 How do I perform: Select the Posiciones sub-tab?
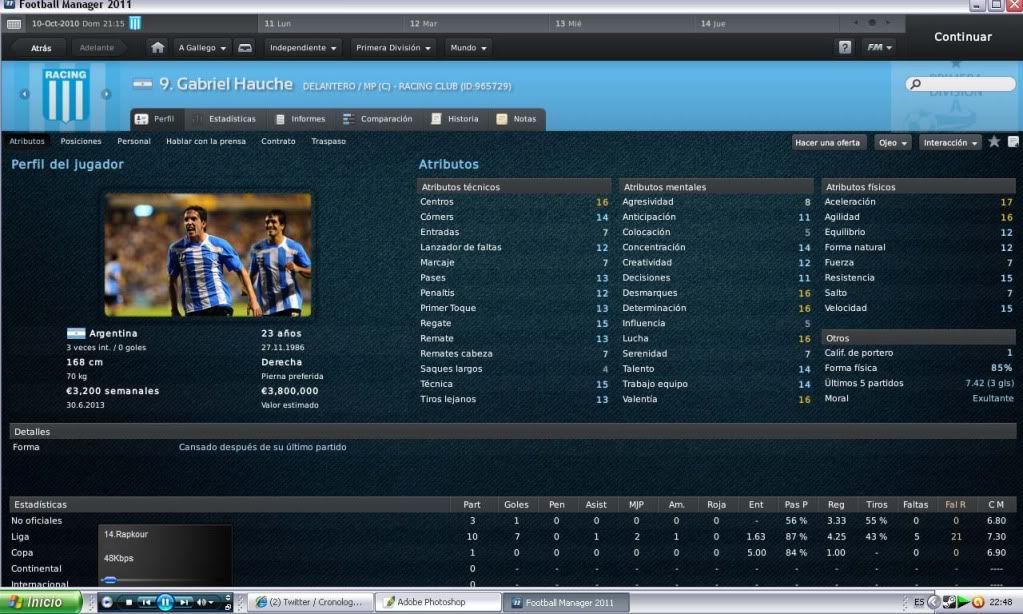click(x=81, y=141)
